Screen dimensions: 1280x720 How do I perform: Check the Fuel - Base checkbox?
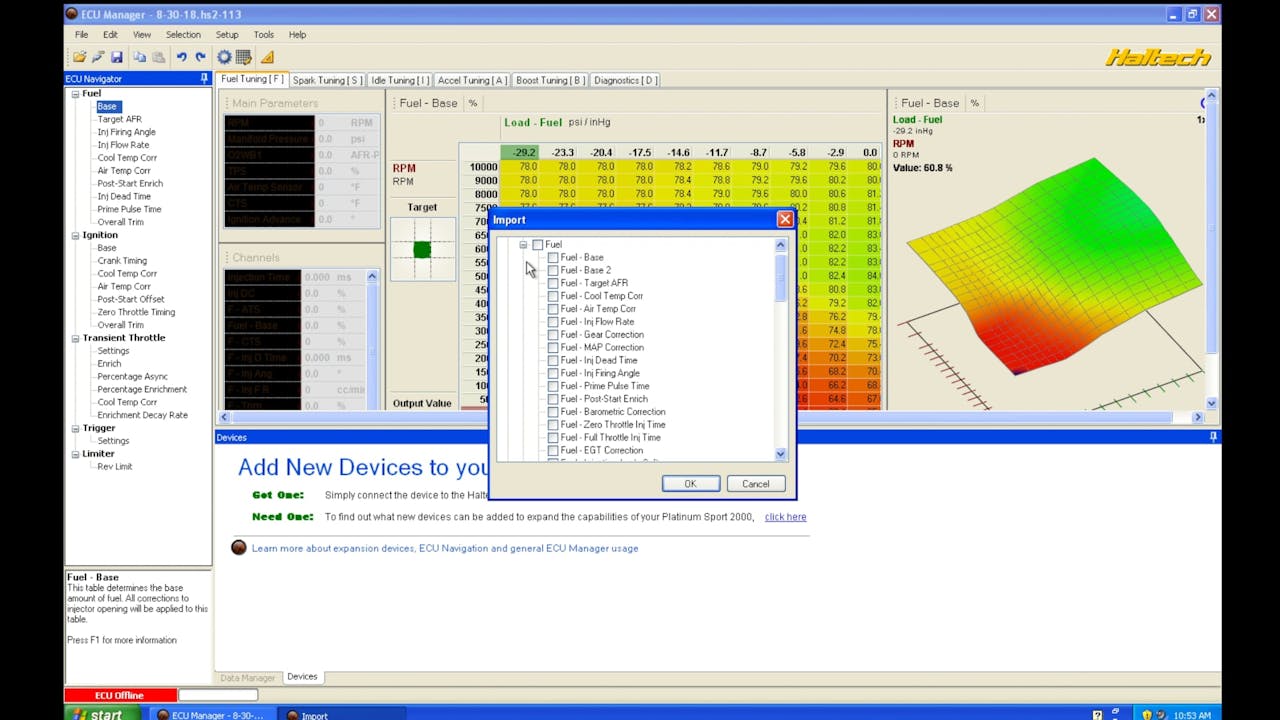(553, 258)
